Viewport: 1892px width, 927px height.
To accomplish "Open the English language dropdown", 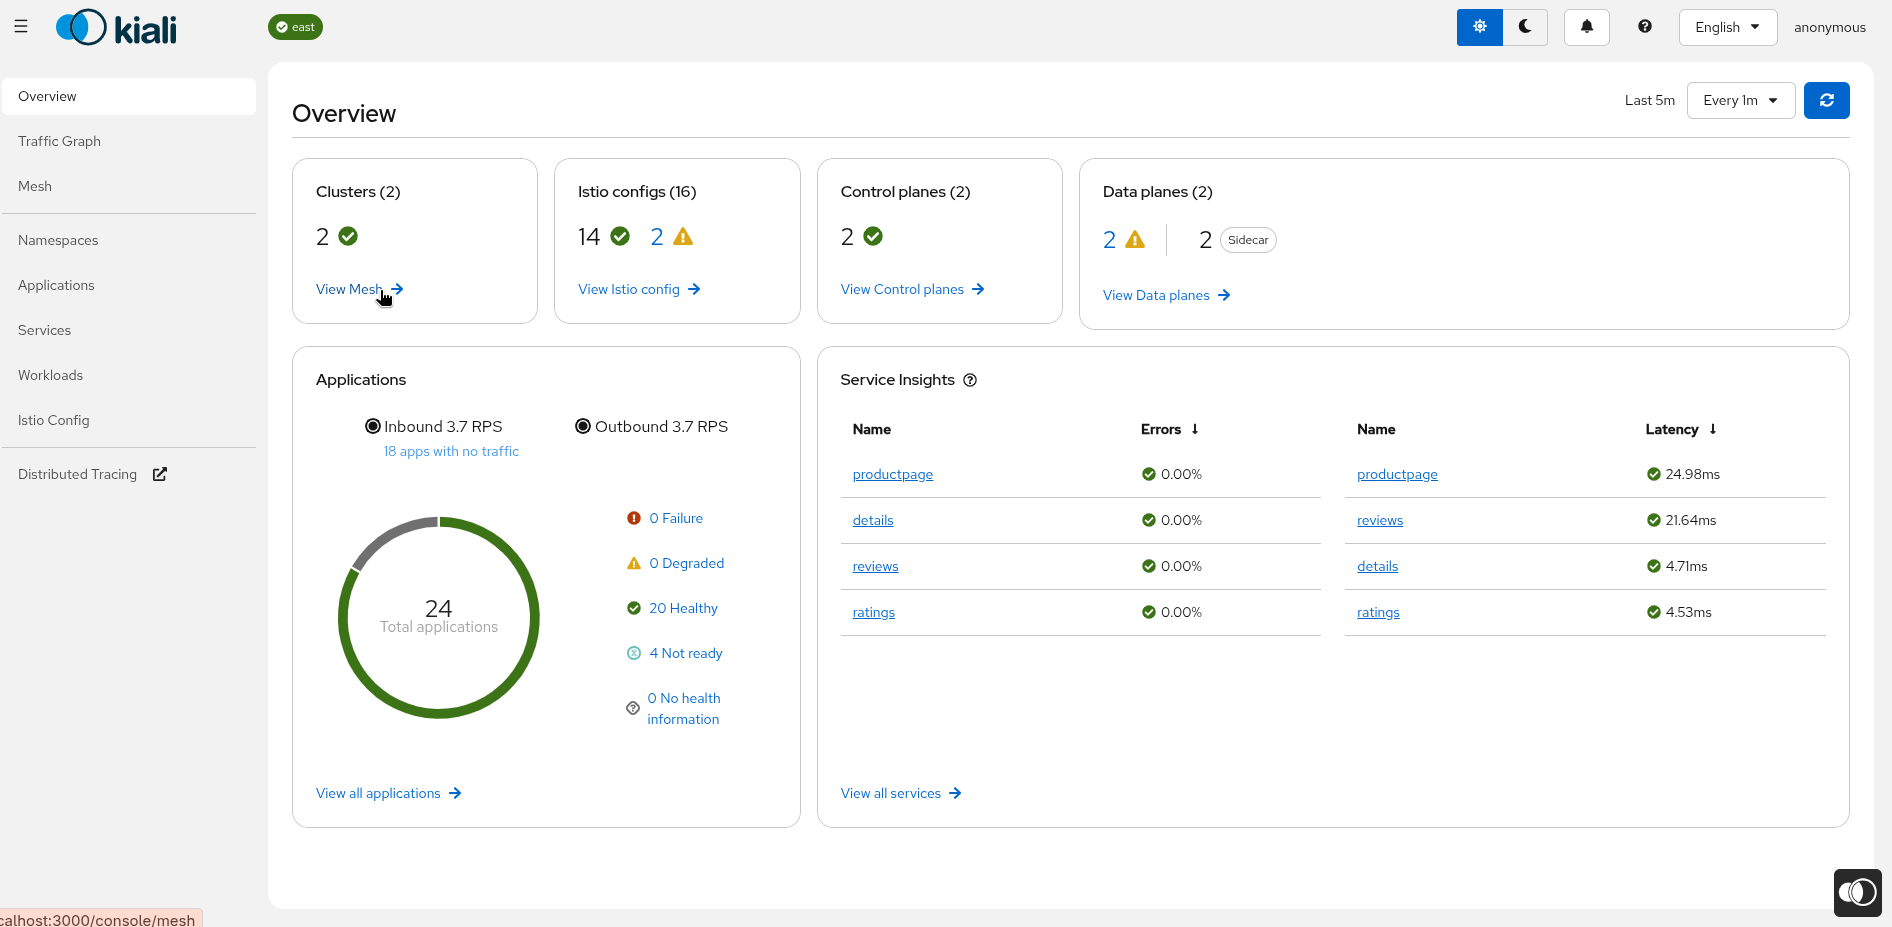I will click(x=1727, y=27).
